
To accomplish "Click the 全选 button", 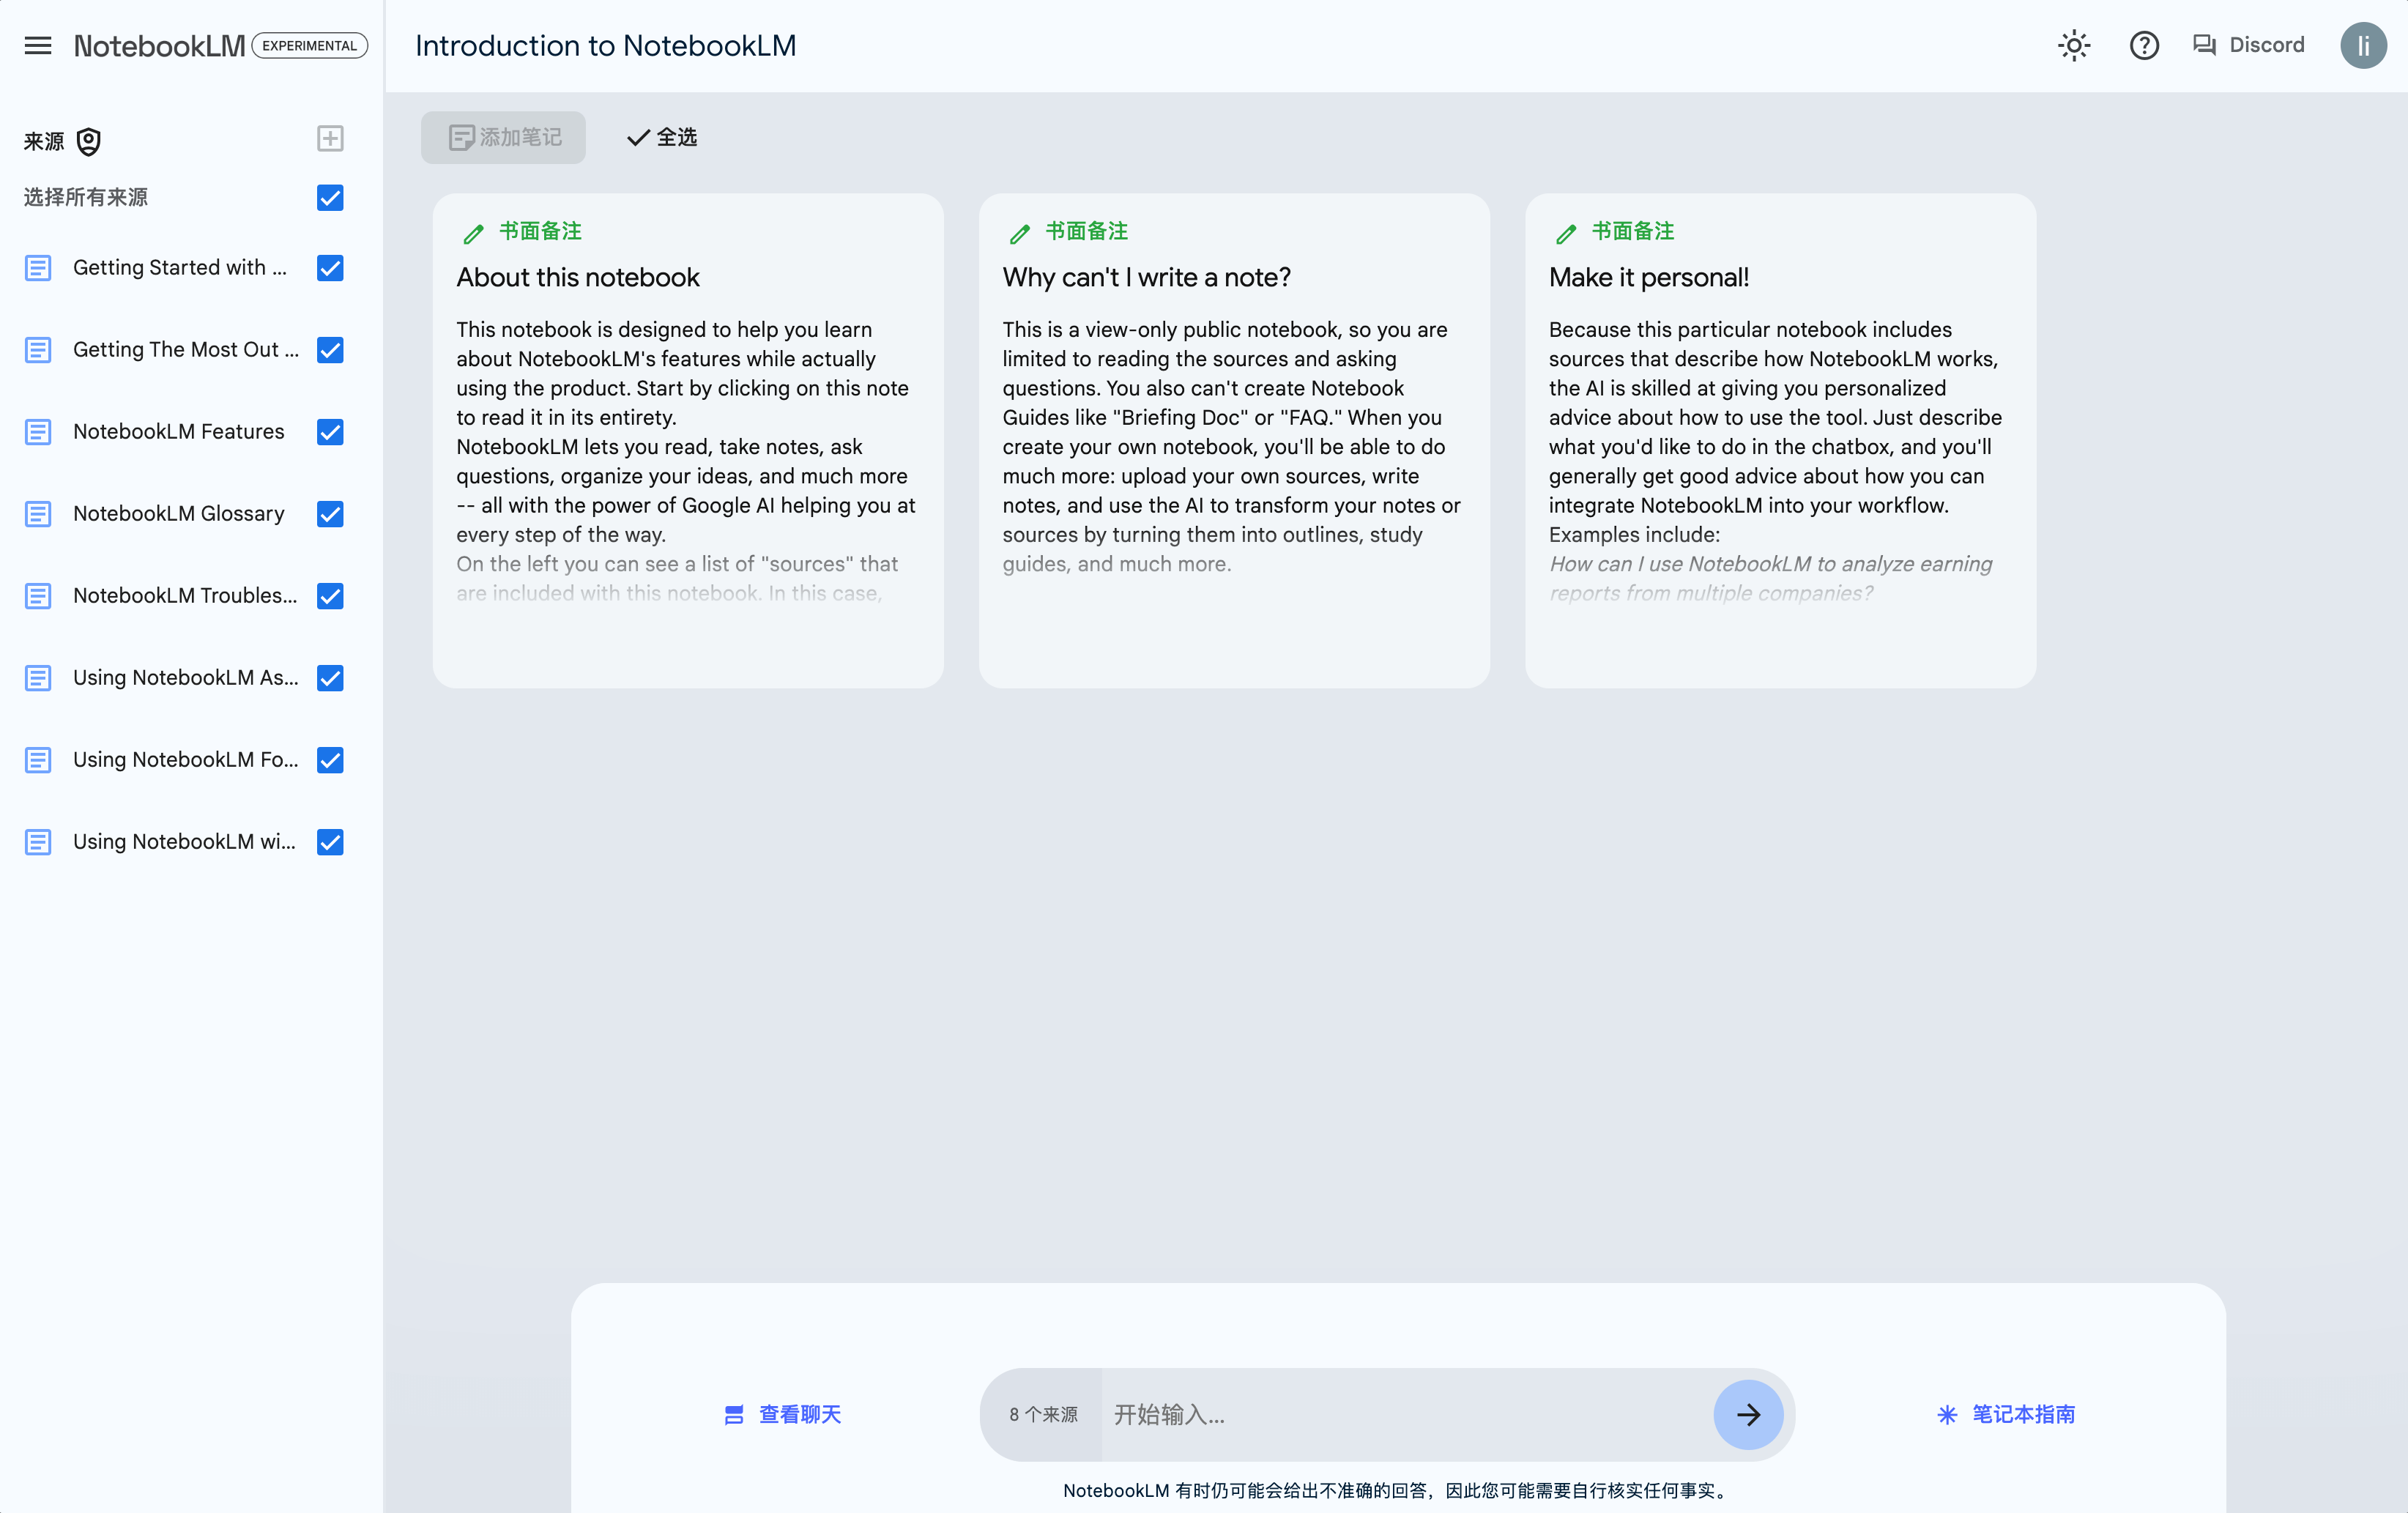I will tap(662, 136).
